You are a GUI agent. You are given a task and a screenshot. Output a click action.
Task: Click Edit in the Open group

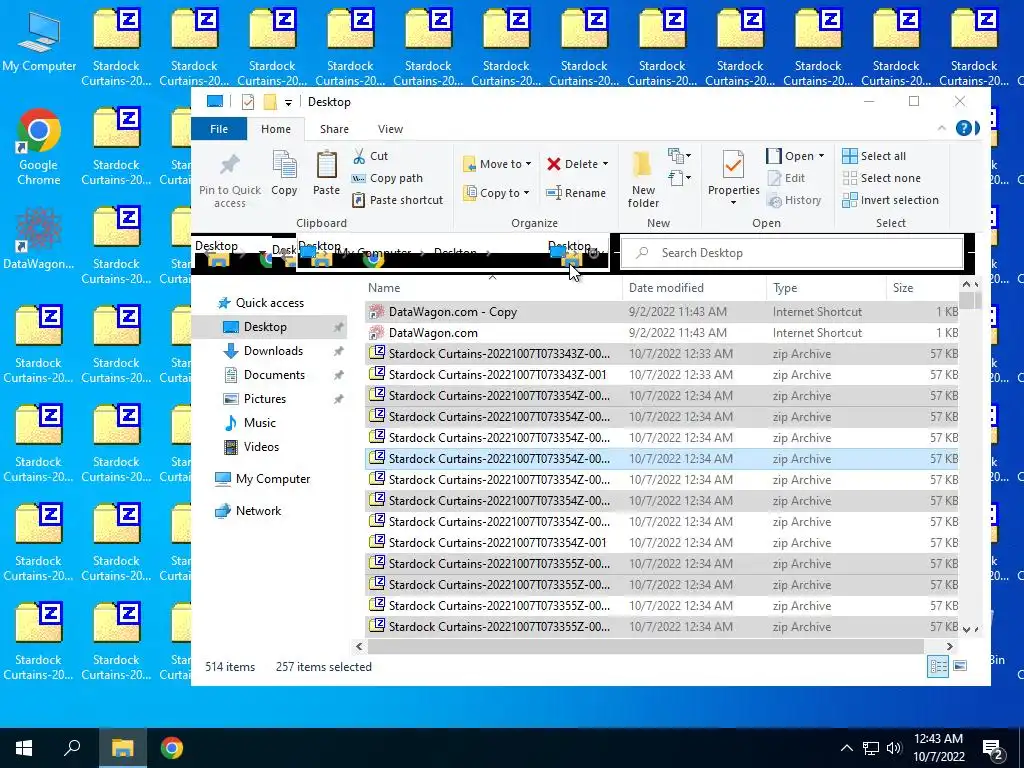click(786, 178)
